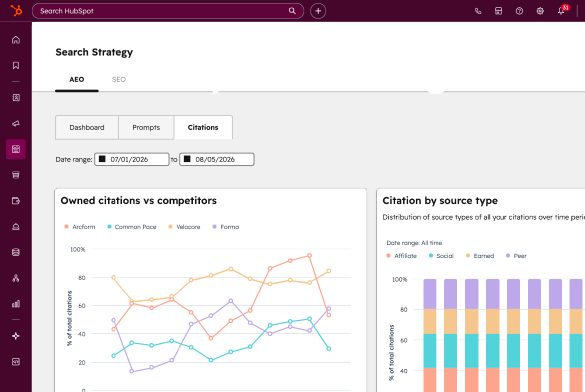
Task: Open the marketplace icon in top bar
Action: (x=498, y=11)
